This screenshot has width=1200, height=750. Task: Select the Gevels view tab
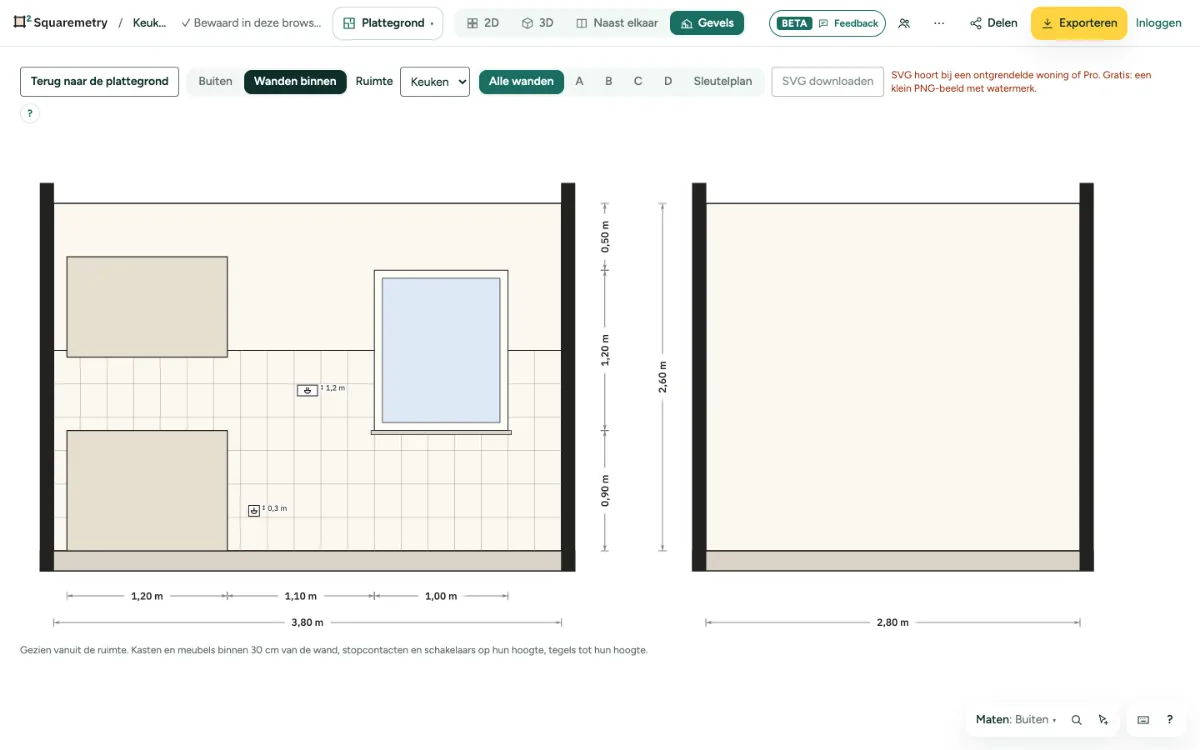coord(707,23)
